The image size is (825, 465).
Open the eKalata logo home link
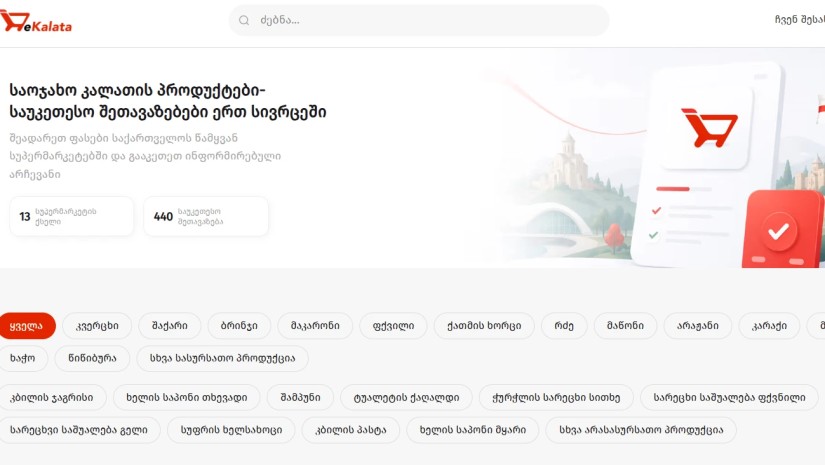click(x=36, y=22)
